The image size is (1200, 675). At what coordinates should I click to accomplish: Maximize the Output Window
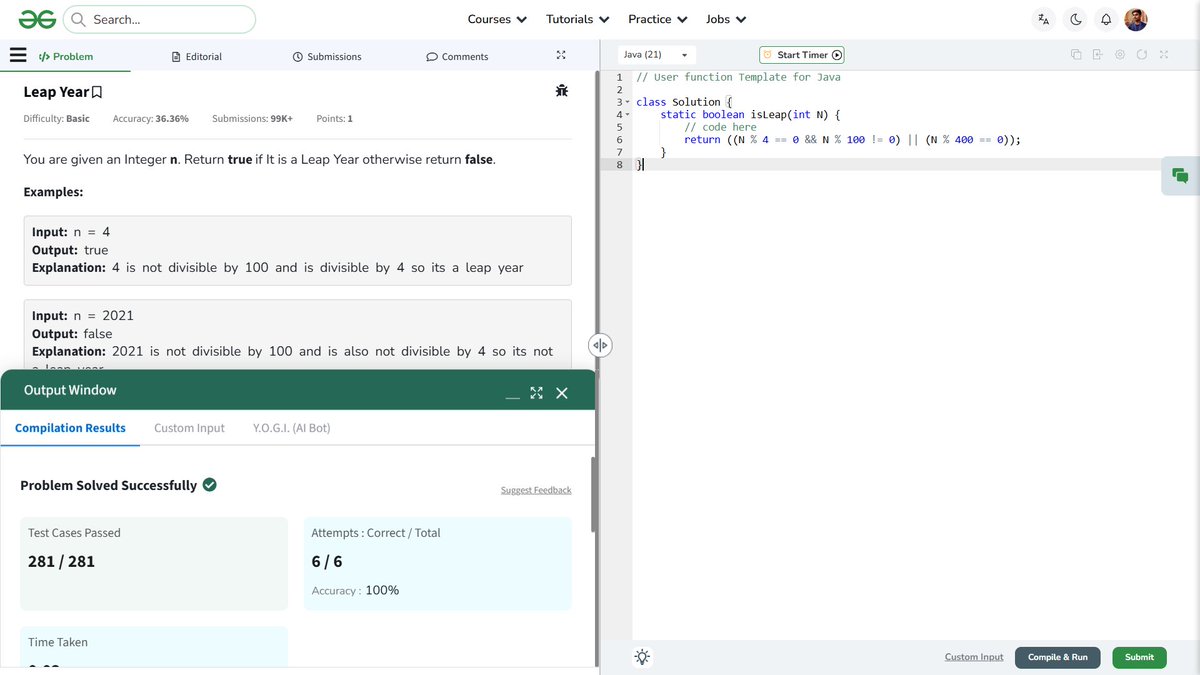pyautogui.click(x=536, y=393)
